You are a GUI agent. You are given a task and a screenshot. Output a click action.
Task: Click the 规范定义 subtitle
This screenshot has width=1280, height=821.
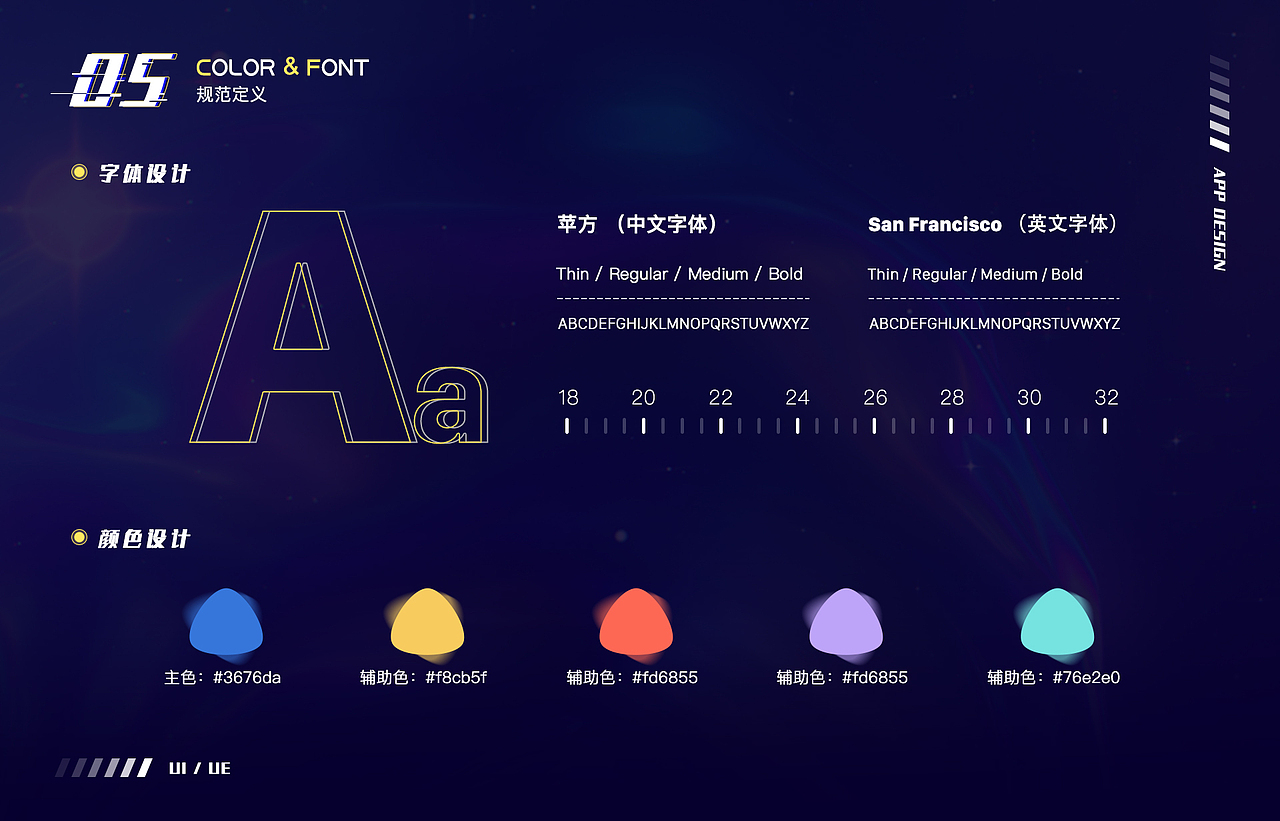pos(232,96)
